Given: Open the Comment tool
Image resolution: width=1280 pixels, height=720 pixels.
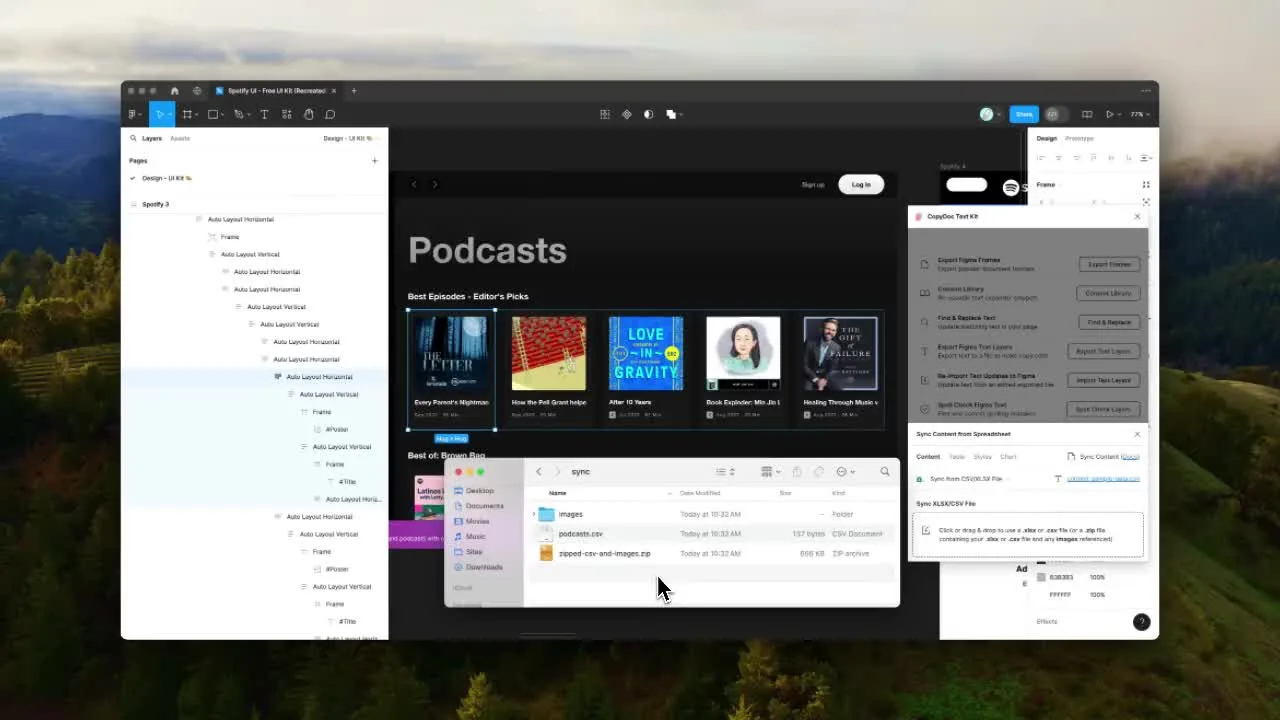Looking at the screenshot, I should click(330, 115).
